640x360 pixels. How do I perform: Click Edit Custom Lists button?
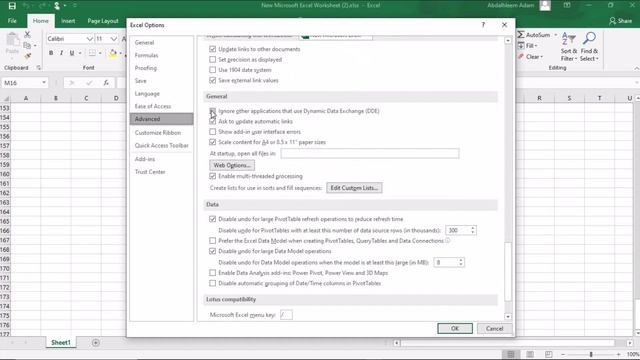(x=354, y=188)
